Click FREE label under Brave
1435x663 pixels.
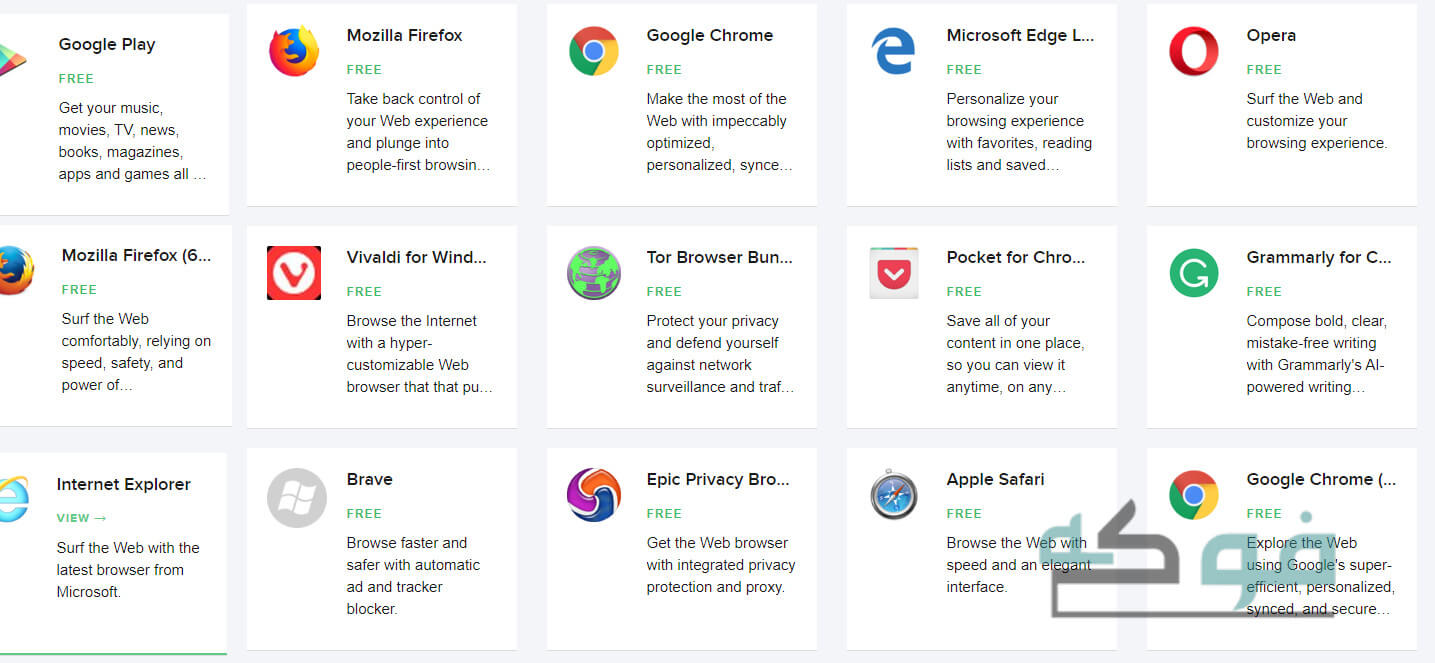[x=364, y=513]
